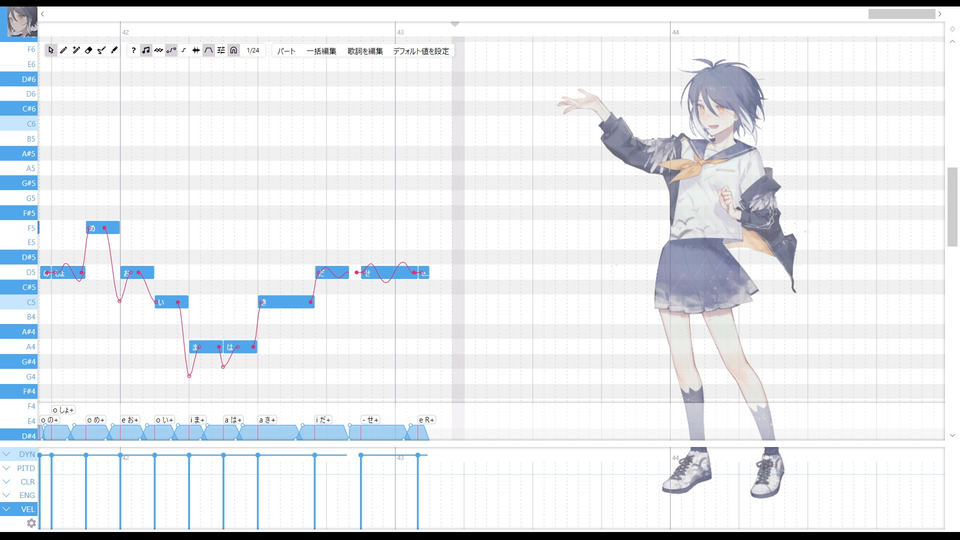Click the horizontal scrollbar thumb
Screen dimensions: 960x540
tap(901, 13)
